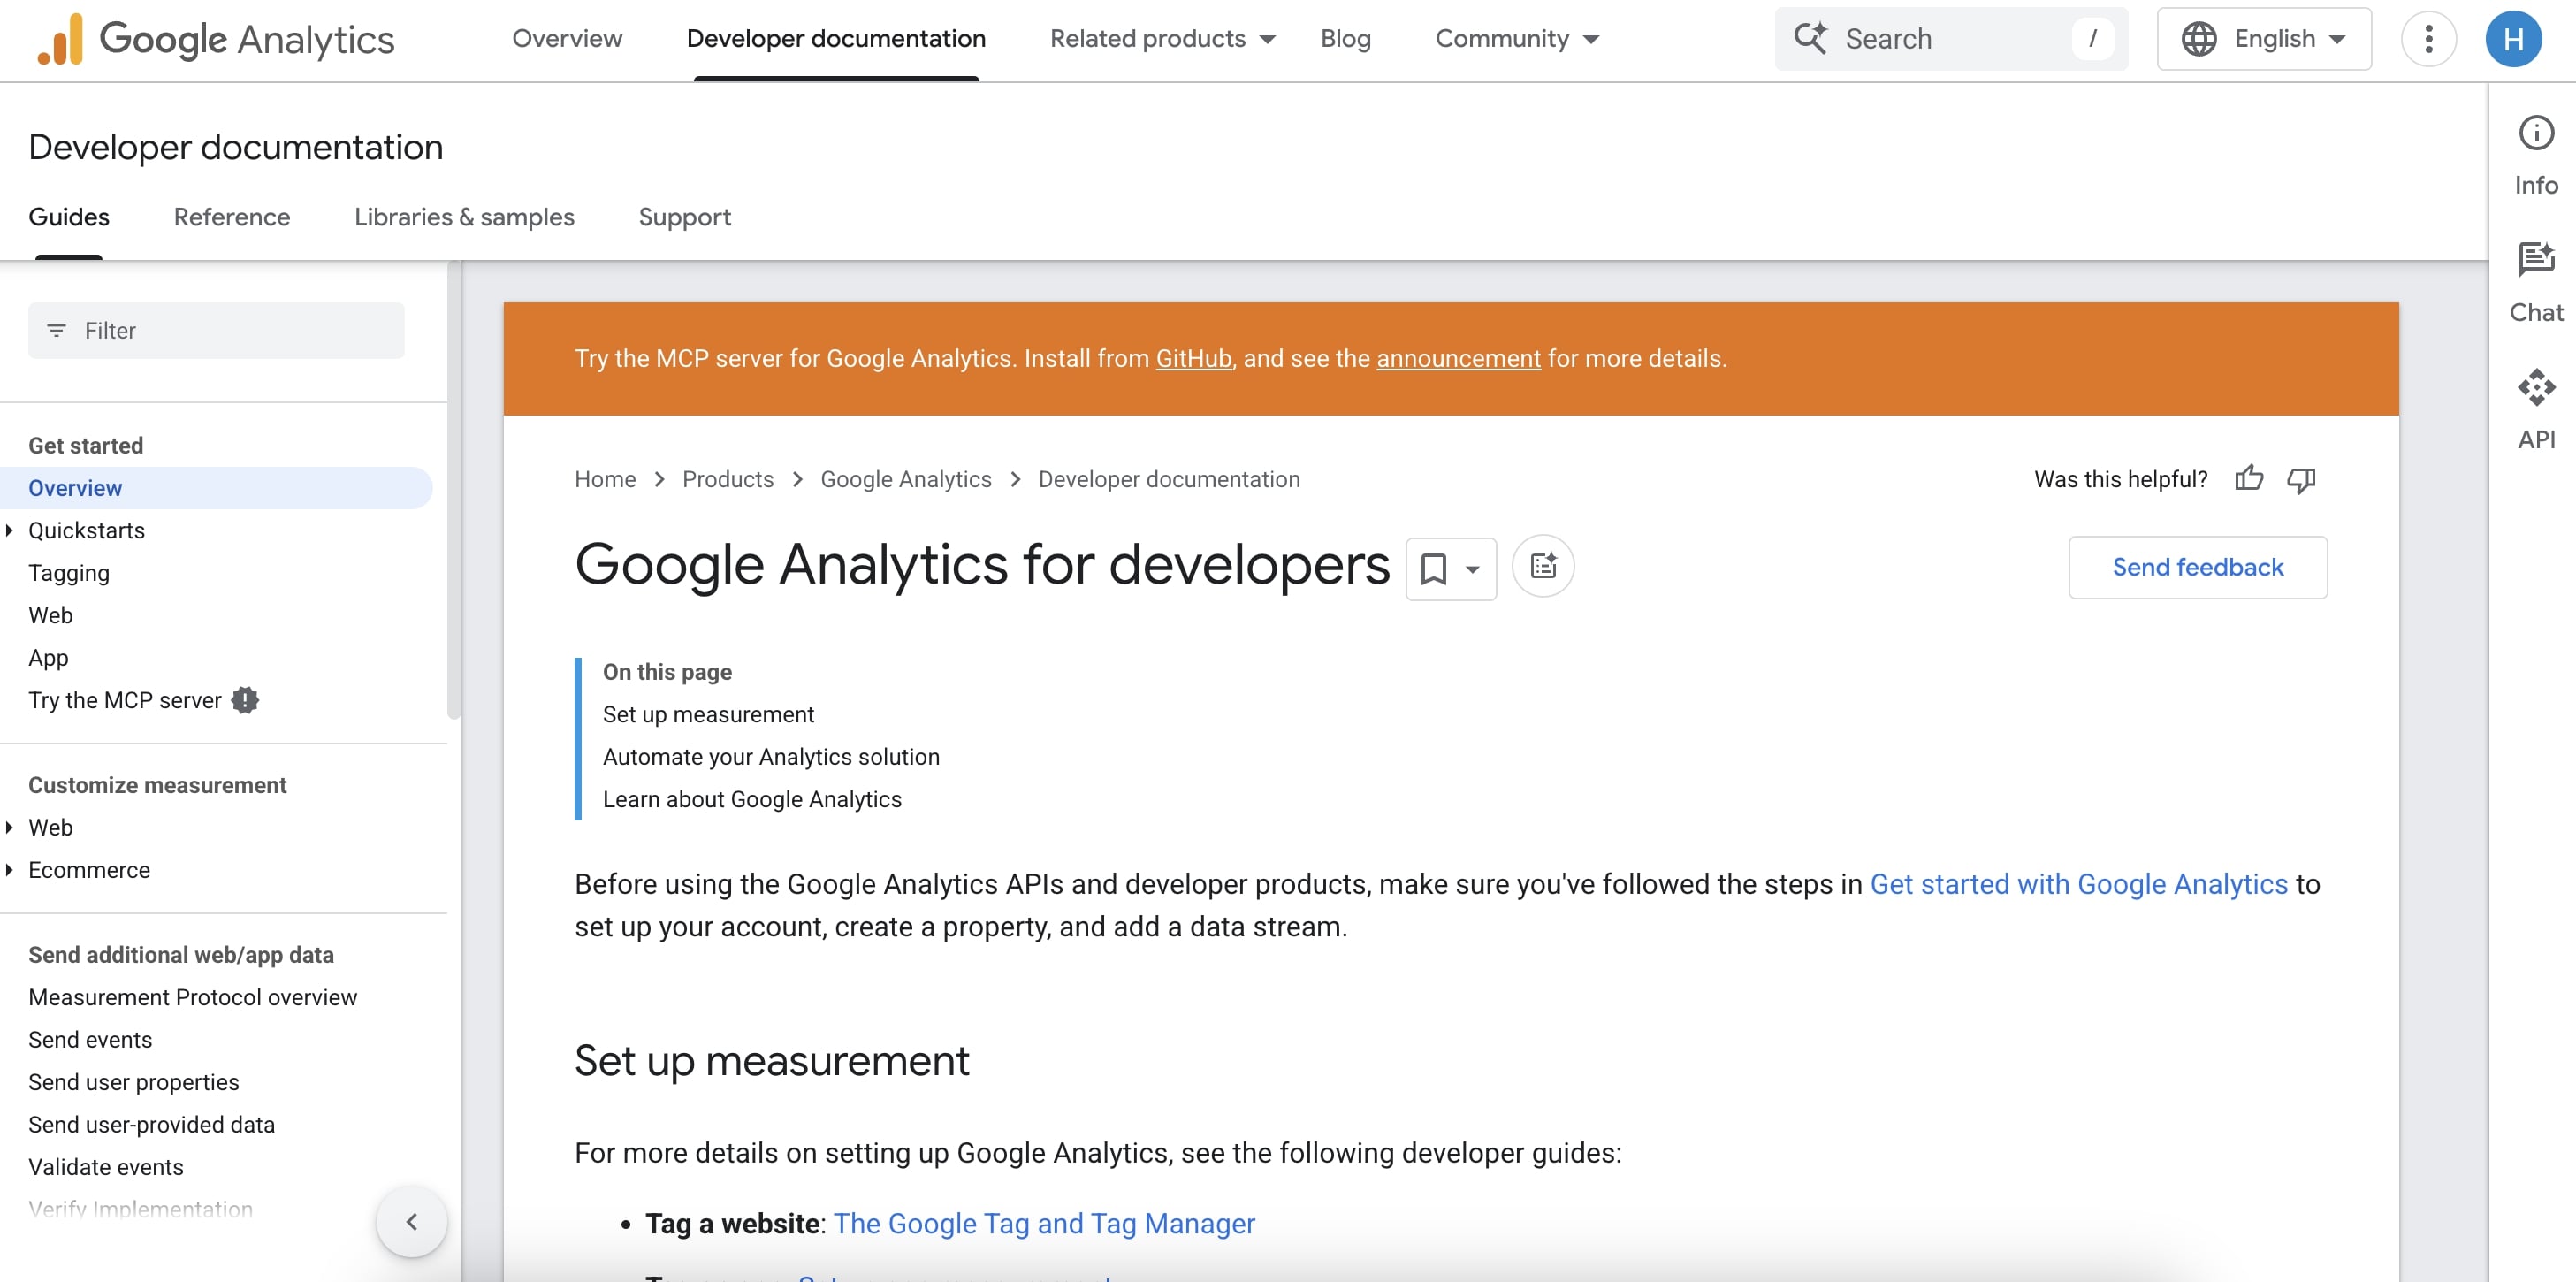Click the bookmark page icon
This screenshot has width=2576, height=1282.
click(x=1433, y=568)
